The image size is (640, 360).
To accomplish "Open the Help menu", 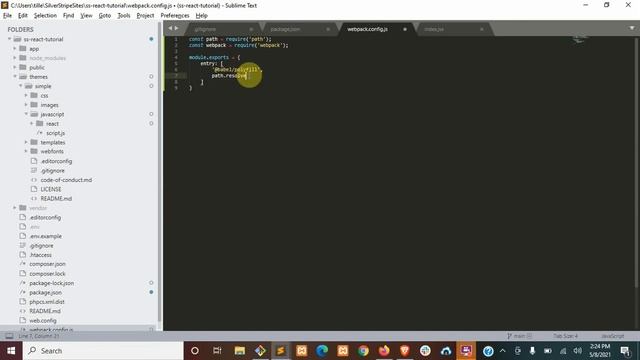I will pos(202,16).
